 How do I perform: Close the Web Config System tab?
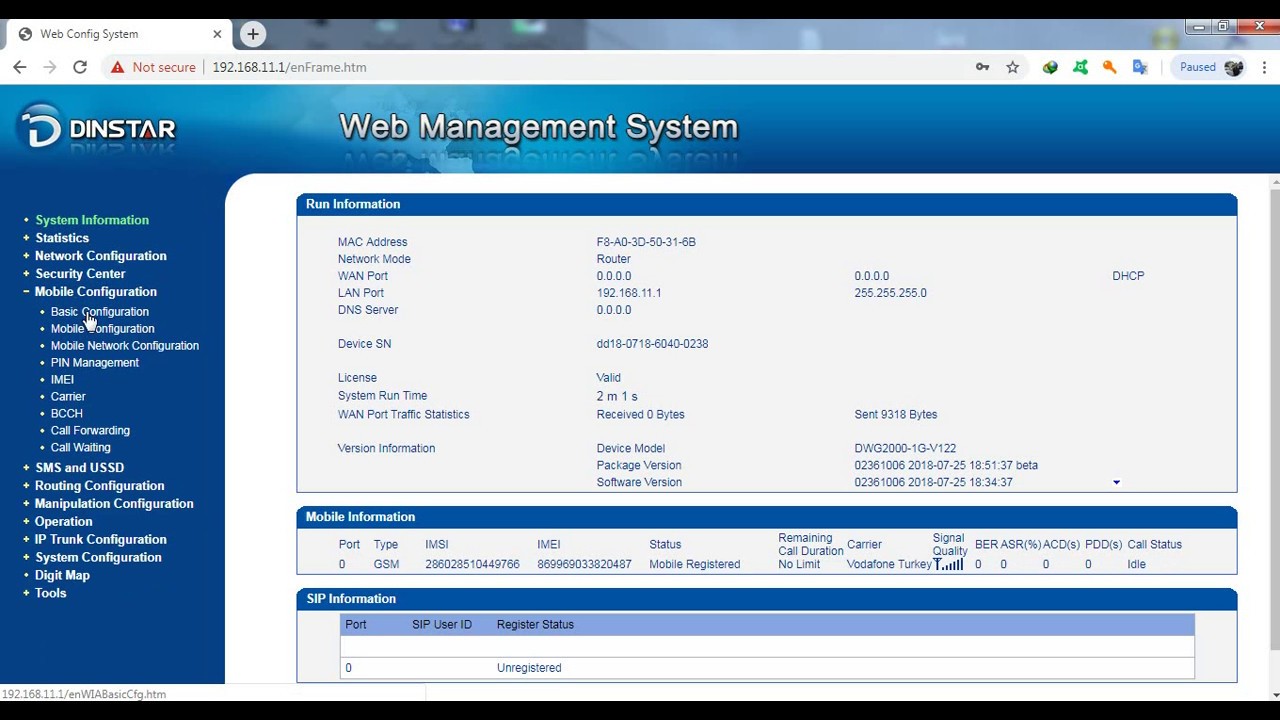coord(217,34)
